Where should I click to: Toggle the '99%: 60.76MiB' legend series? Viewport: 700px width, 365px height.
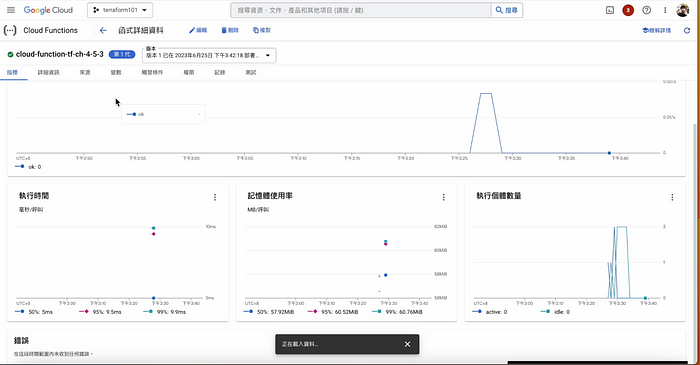click(x=397, y=312)
